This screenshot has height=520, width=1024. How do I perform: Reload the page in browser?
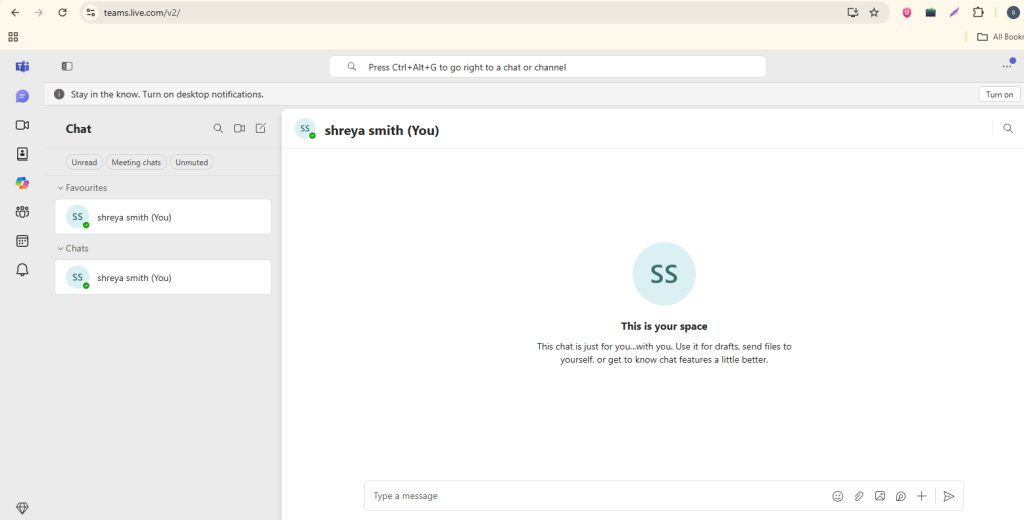[63, 12]
